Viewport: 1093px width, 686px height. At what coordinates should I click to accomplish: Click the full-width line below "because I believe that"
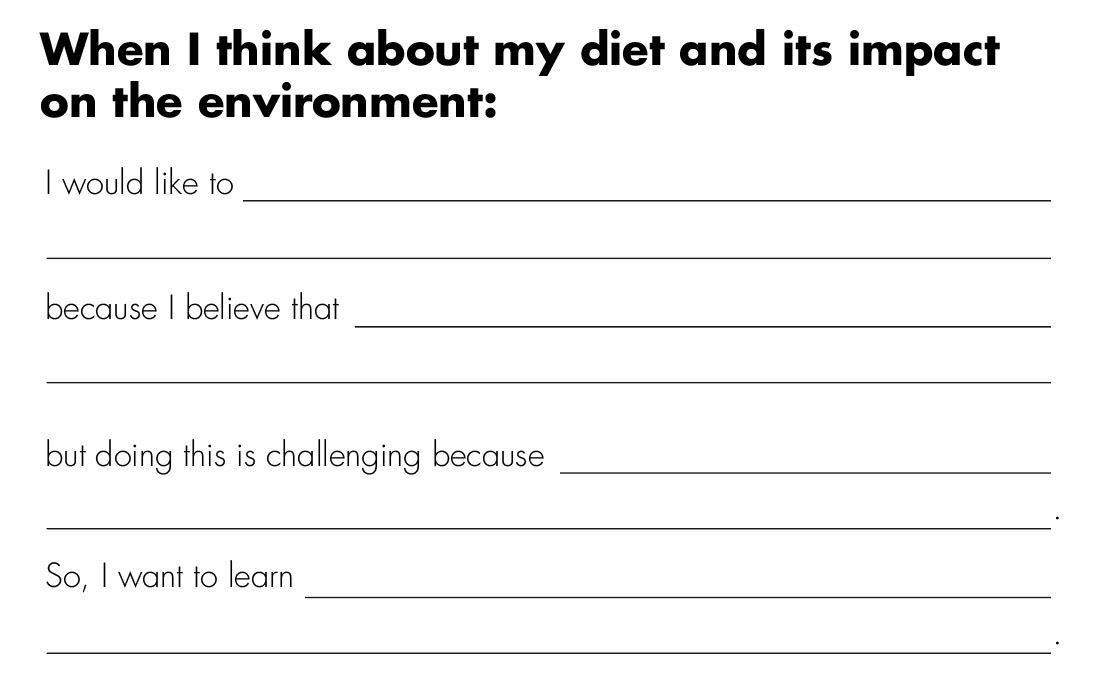(x=549, y=382)
